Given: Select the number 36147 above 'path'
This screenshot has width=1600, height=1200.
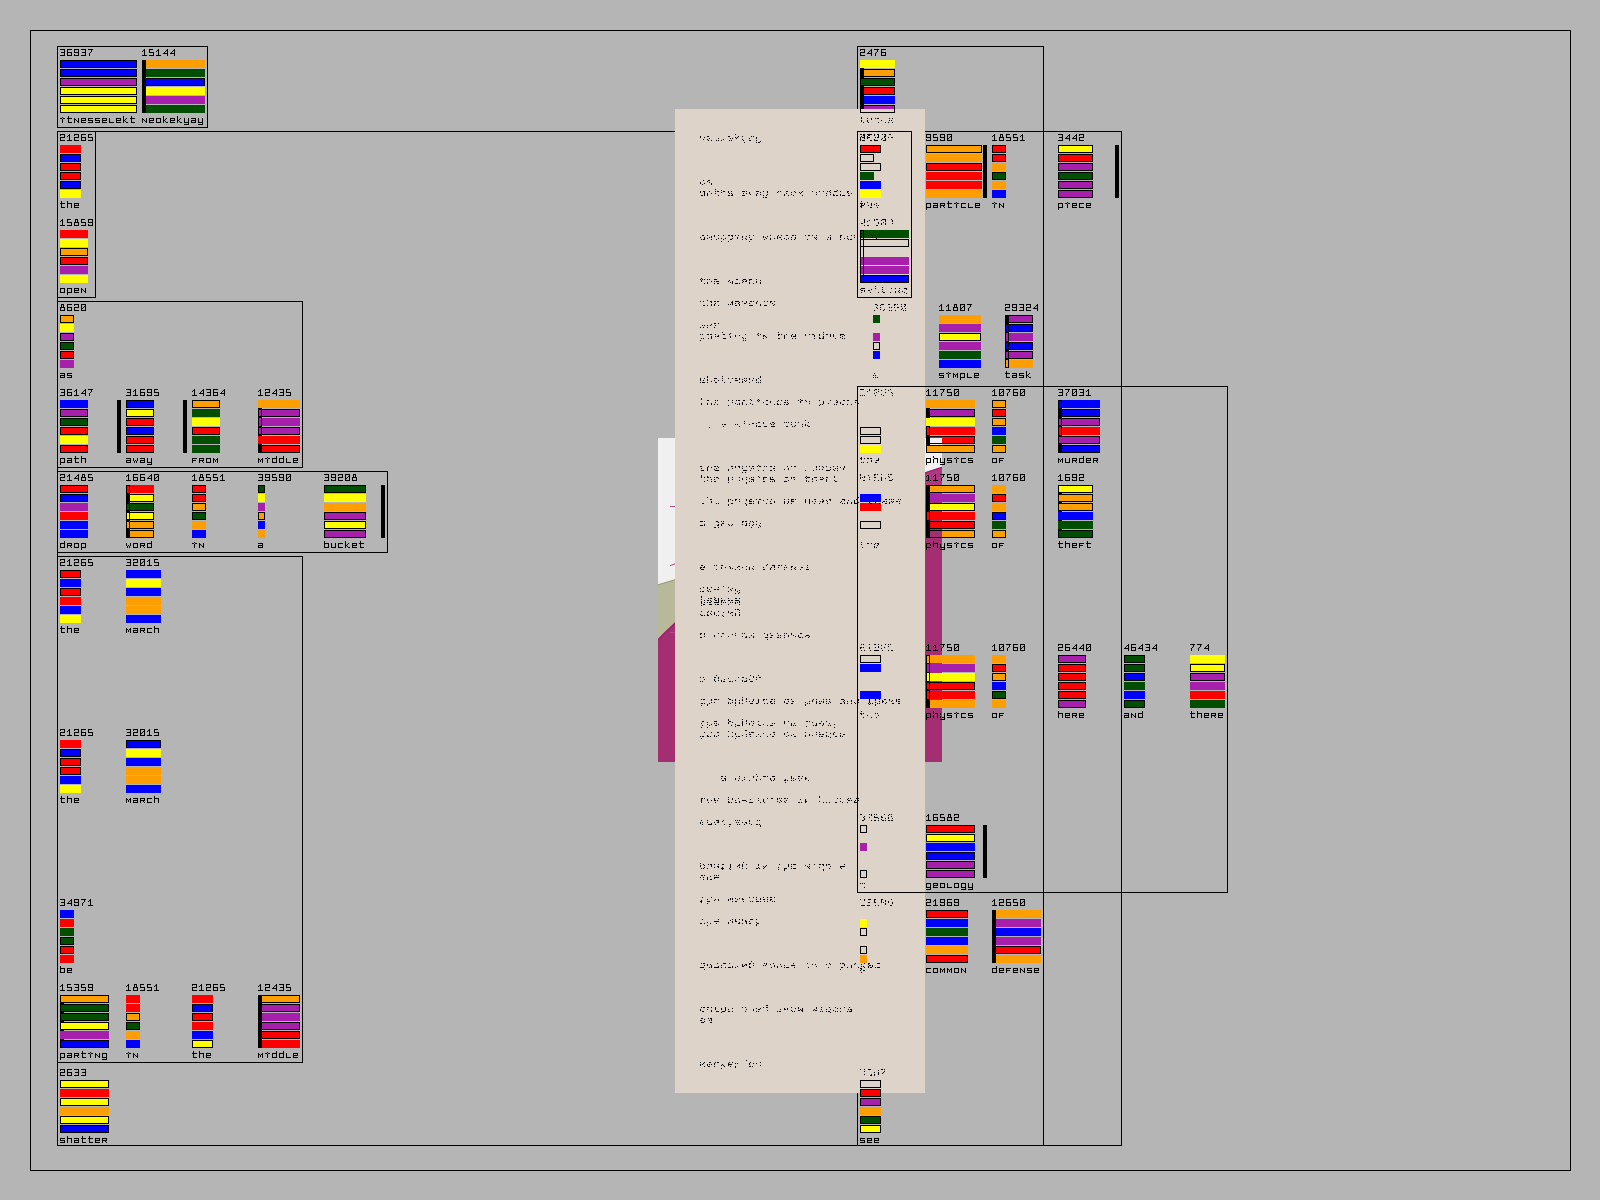Looking at the screenshot, I should (x=76, y=393).
